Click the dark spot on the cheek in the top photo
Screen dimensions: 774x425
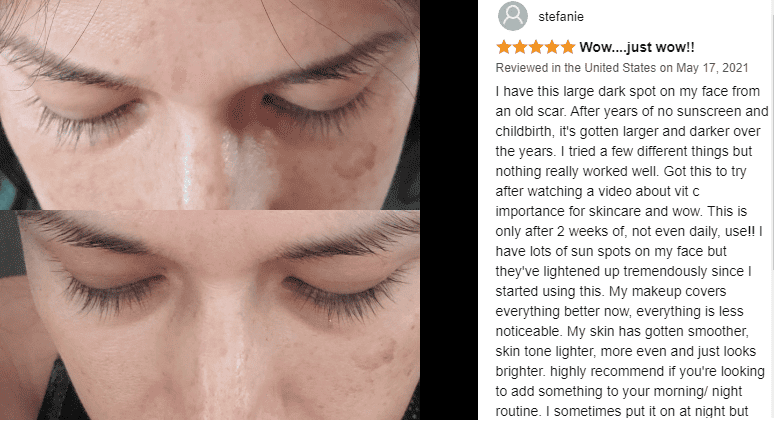pos(356,160)
